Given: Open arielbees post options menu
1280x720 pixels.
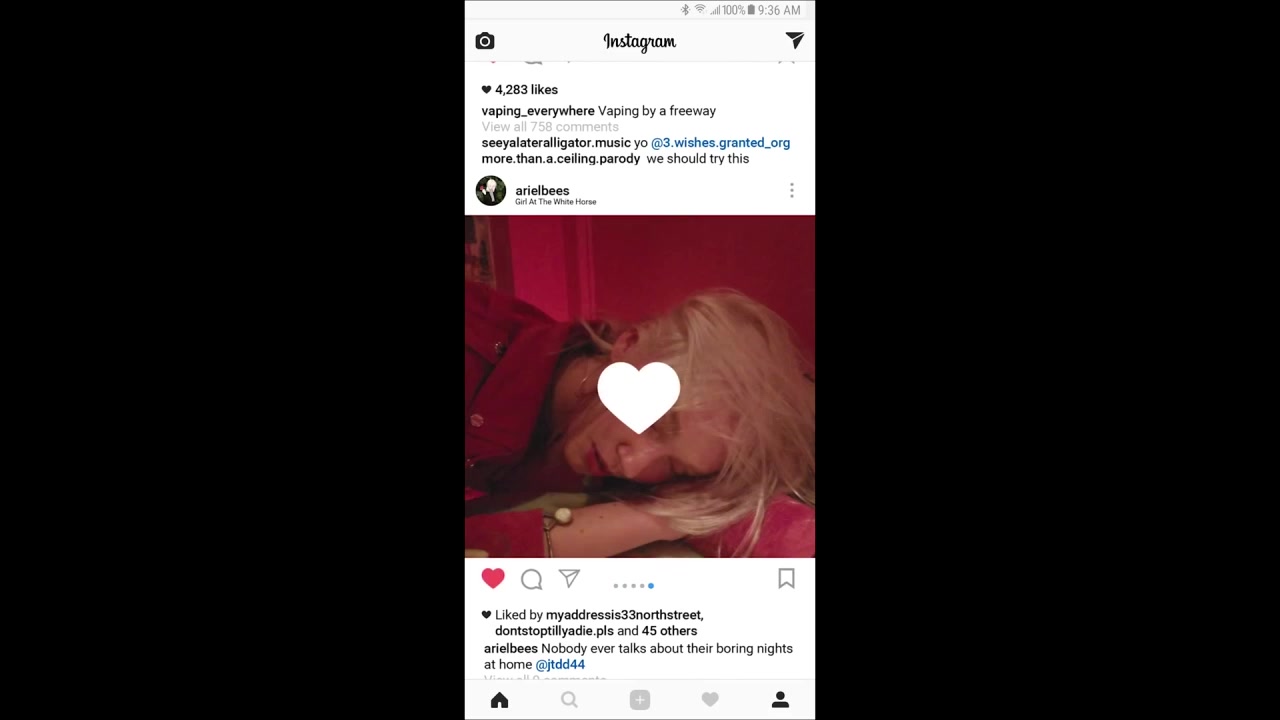Looking at the screenshot, I should [791, 190].
